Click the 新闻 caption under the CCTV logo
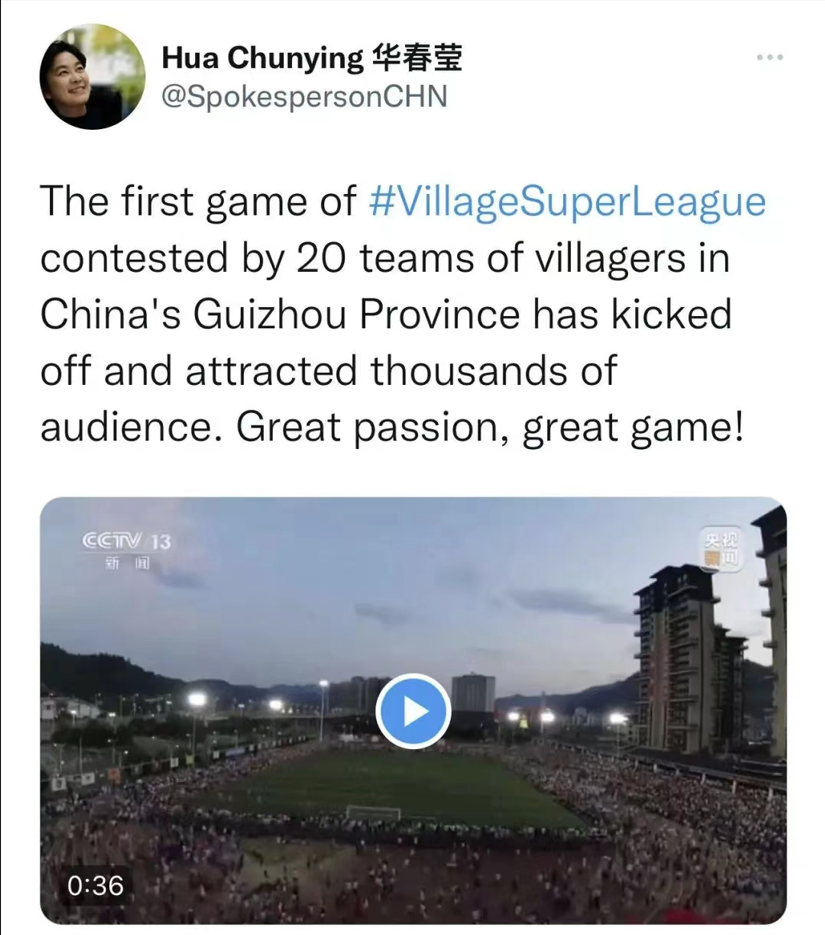The height and width of the screenshot is (935, 825). (126, 563)
